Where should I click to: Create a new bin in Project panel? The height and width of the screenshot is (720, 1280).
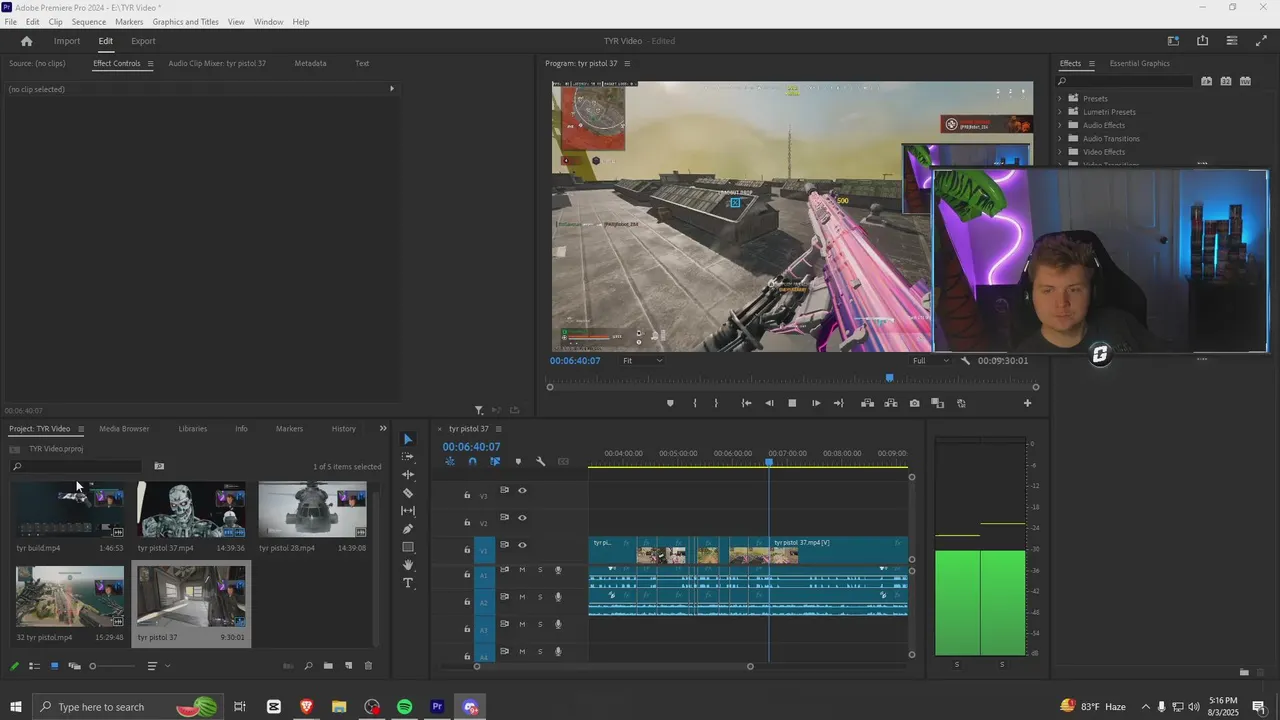pyautogui.click(x=328, y=666)
